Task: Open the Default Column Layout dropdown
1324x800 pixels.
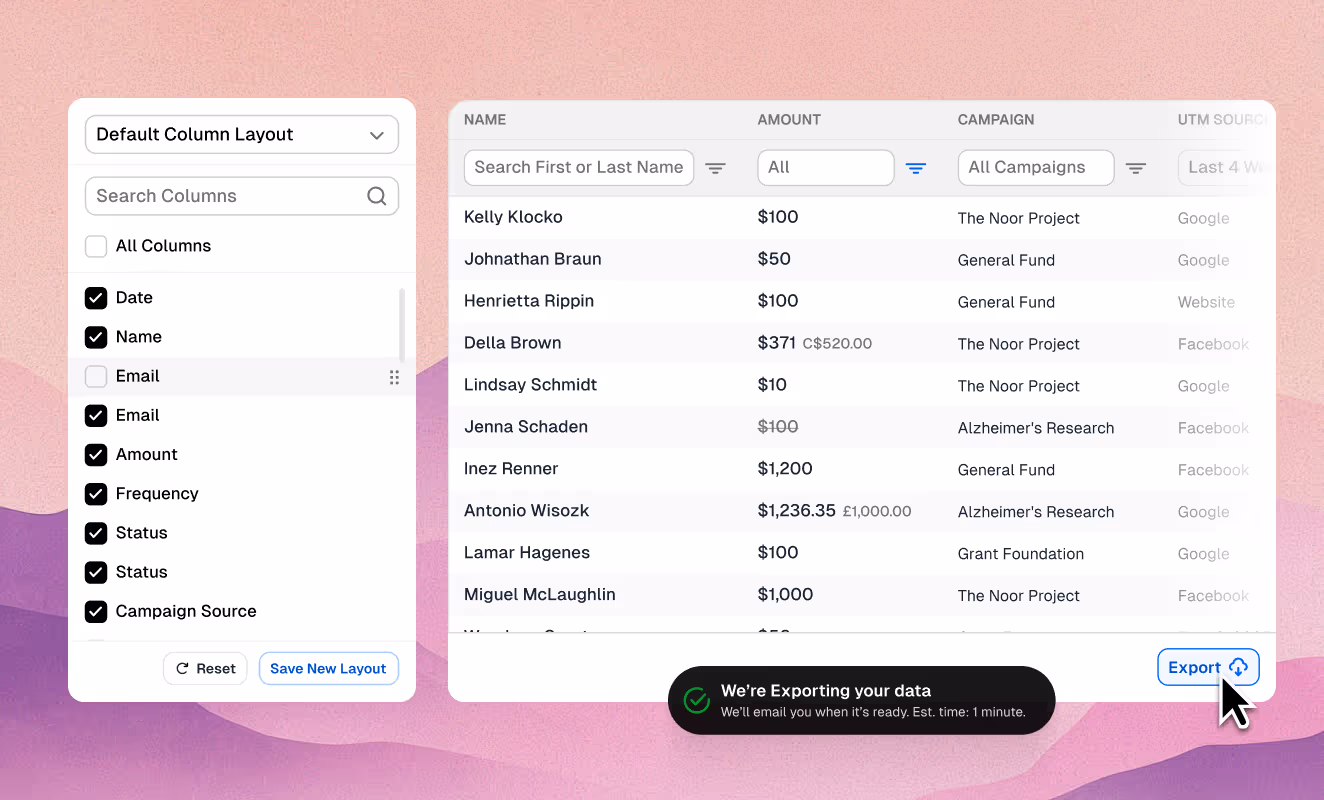Action: (242, 135)
